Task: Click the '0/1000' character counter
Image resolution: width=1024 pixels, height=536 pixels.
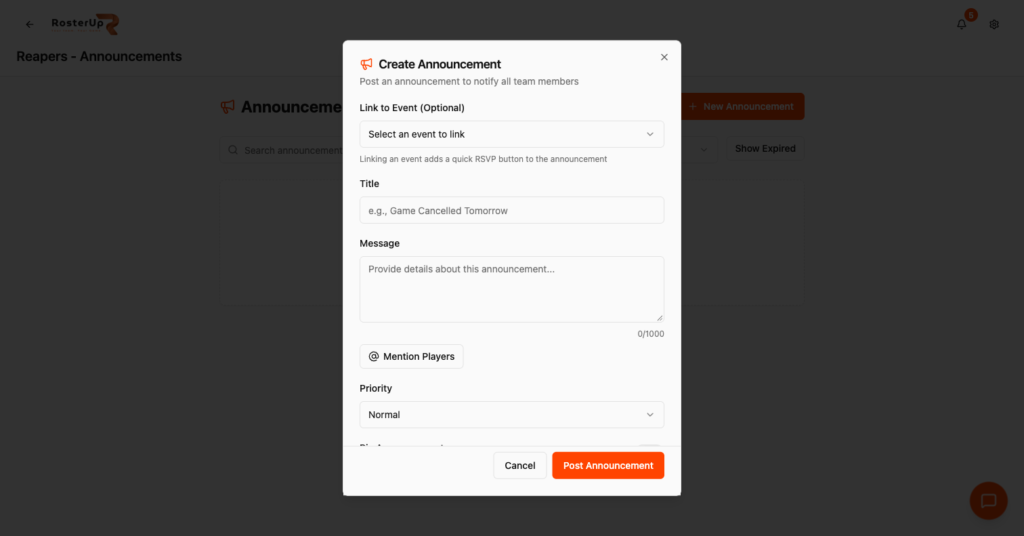Action: pyautogui.click(x=650, y=334)
